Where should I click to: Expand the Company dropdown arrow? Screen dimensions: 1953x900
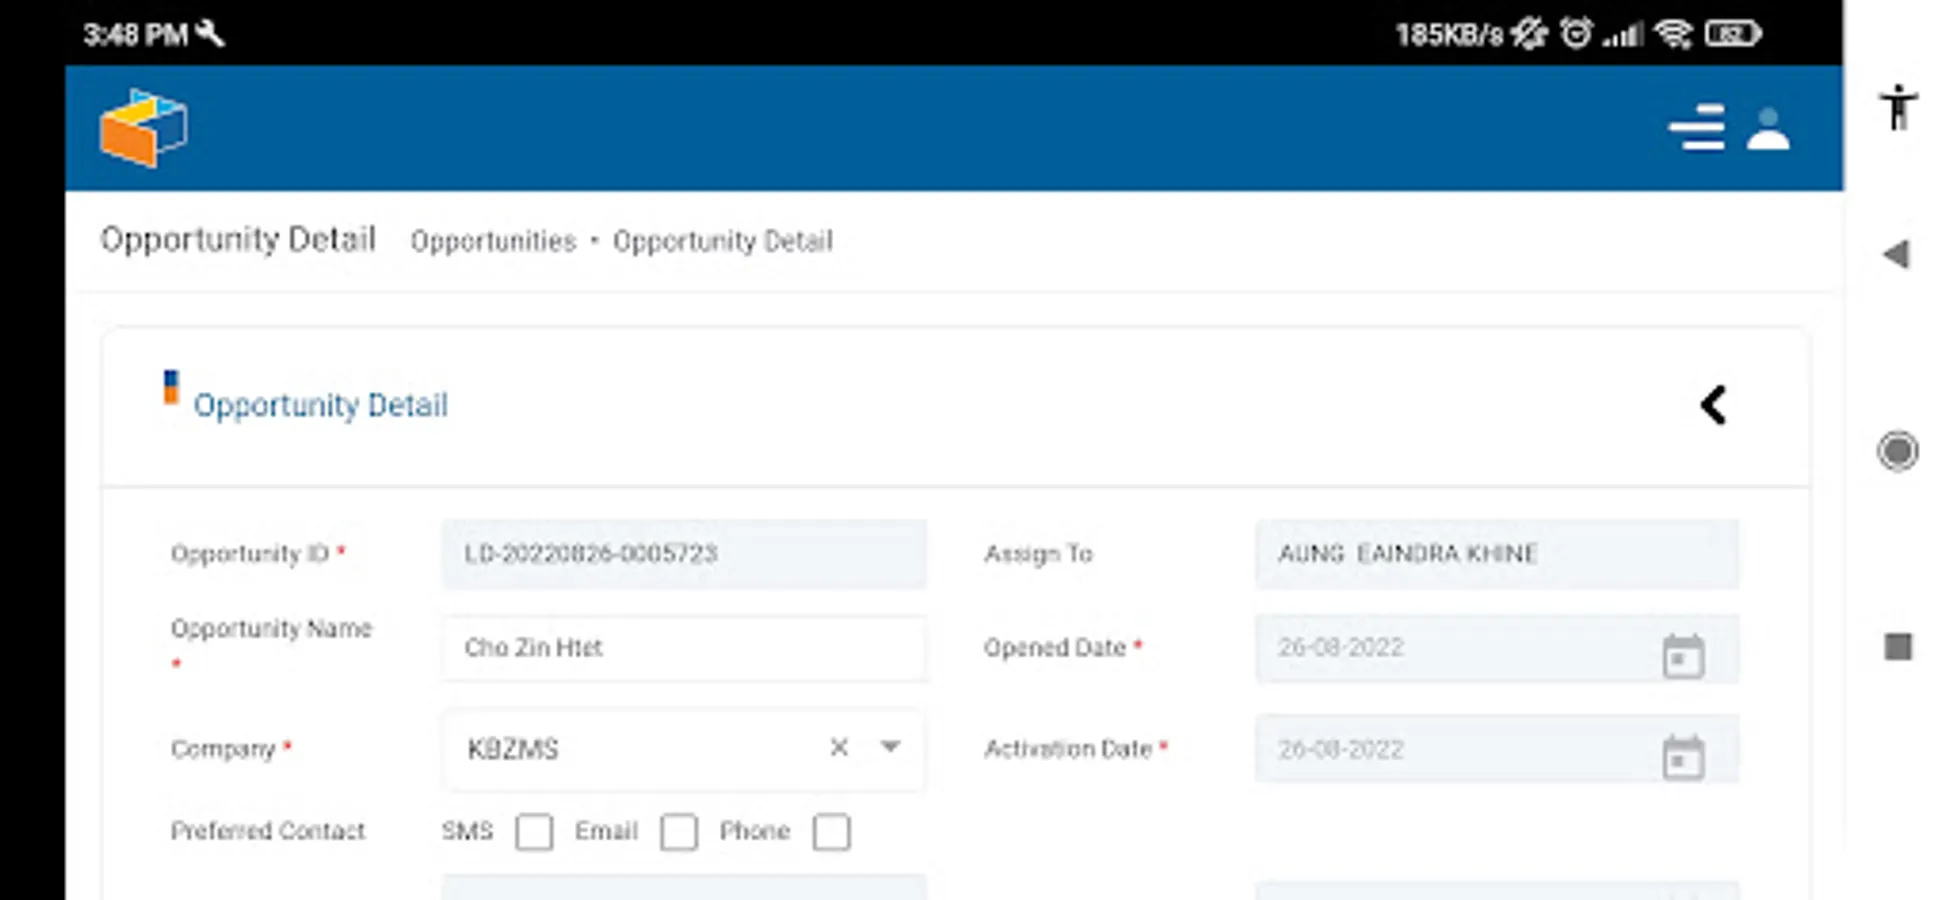(x=890, y=747)
